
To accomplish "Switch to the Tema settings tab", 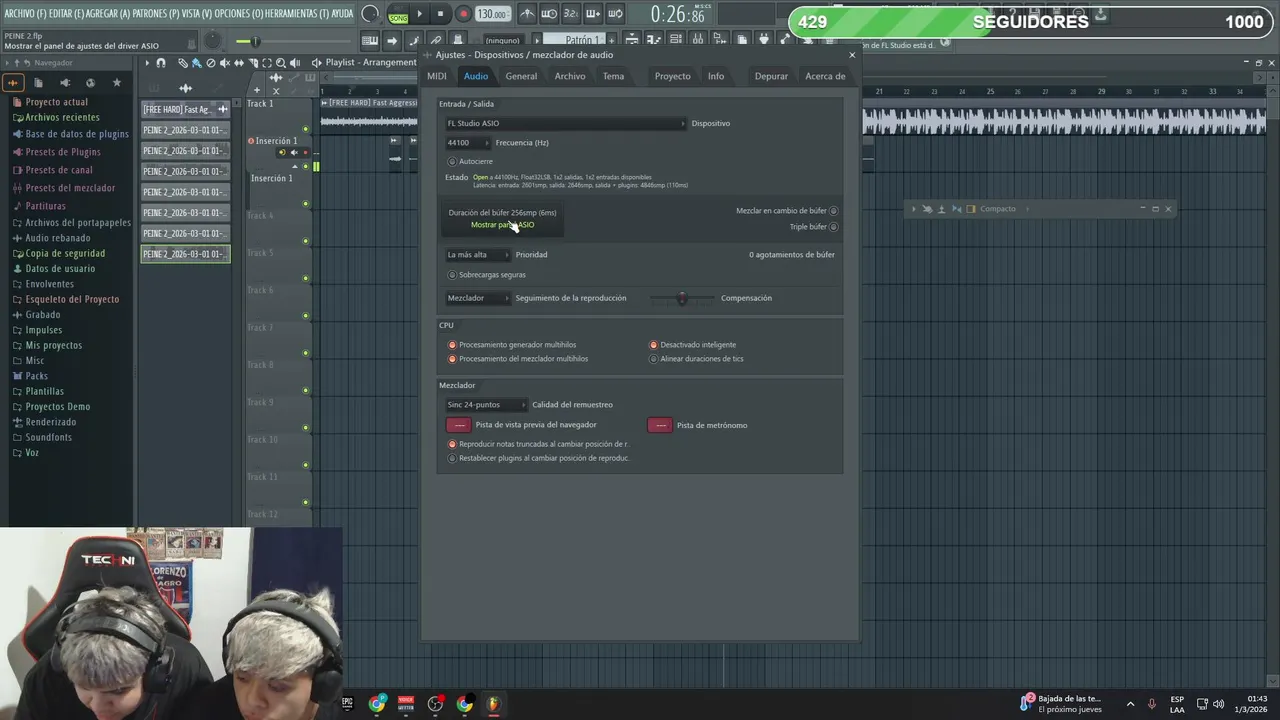I will click(613, 76).
